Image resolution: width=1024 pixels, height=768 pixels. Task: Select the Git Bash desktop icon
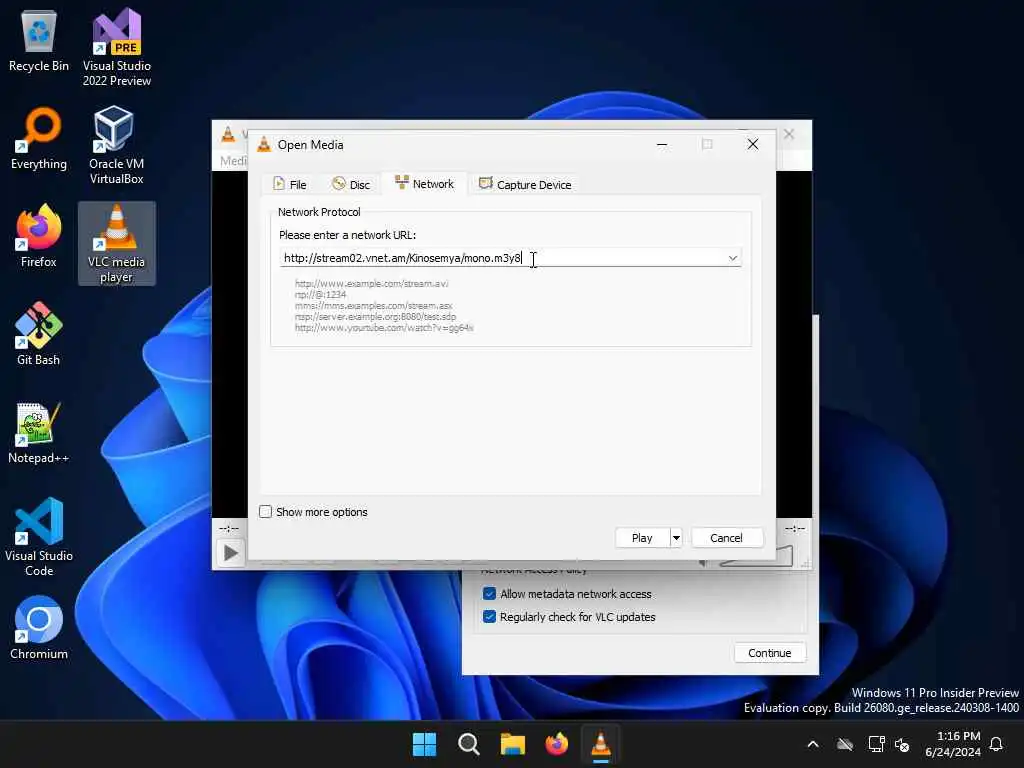coord(39,334)
